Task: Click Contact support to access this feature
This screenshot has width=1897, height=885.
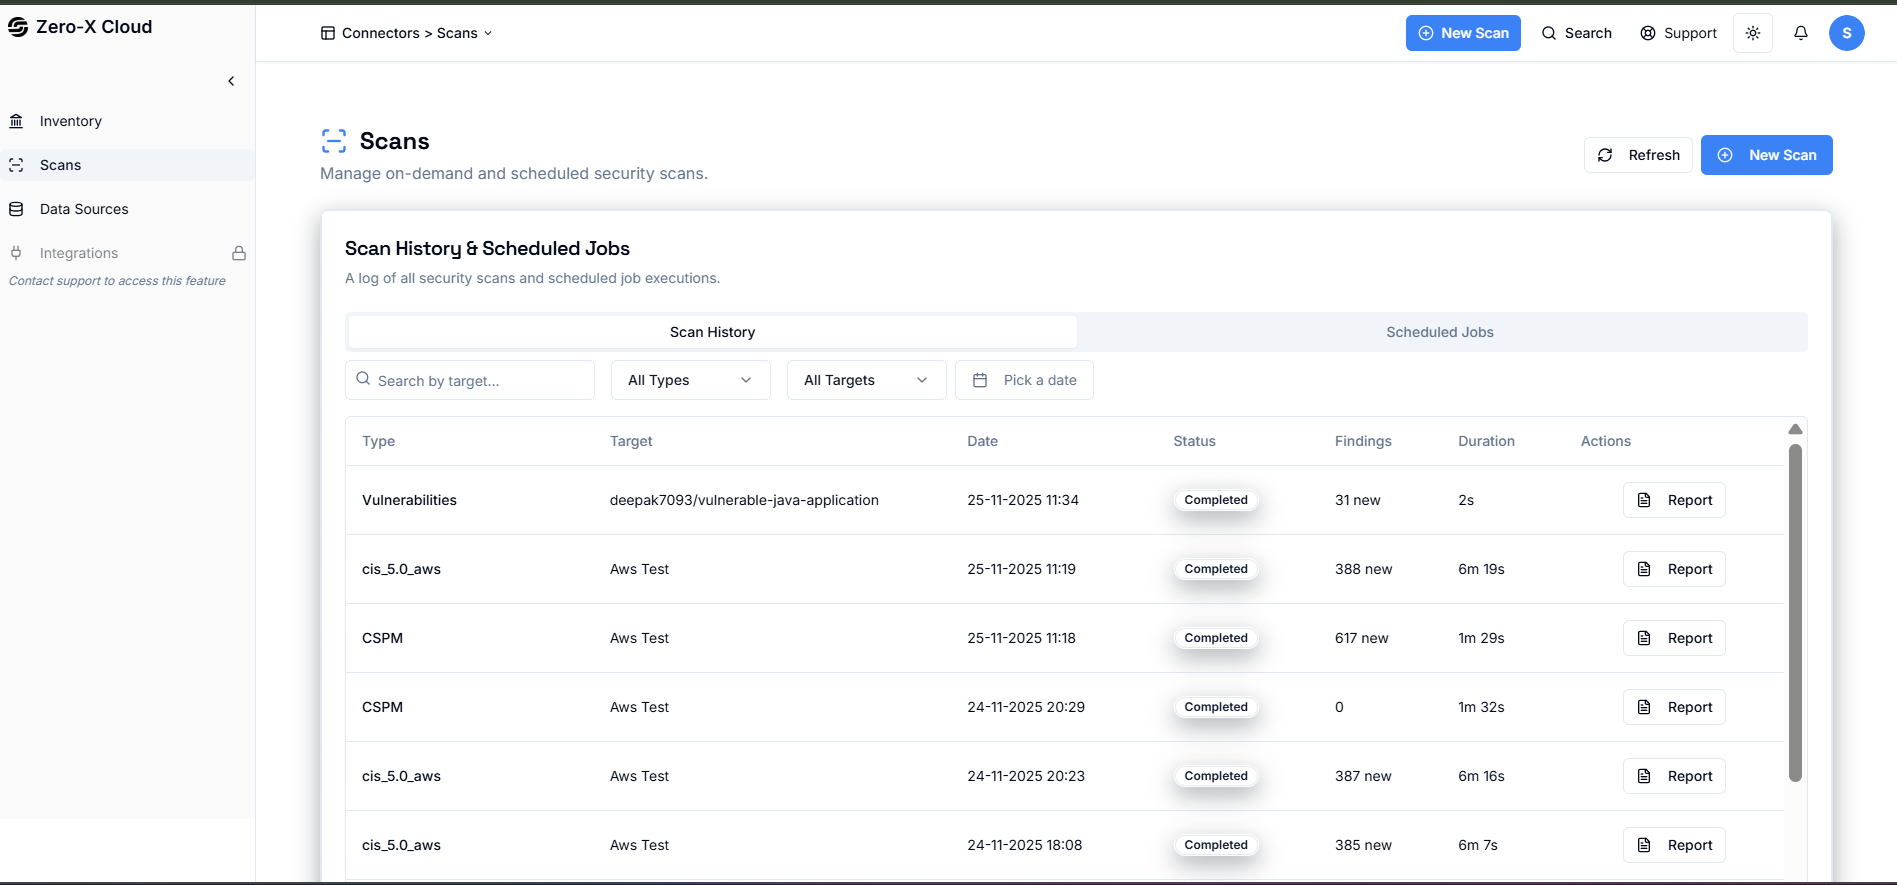Action: [117, 281]
